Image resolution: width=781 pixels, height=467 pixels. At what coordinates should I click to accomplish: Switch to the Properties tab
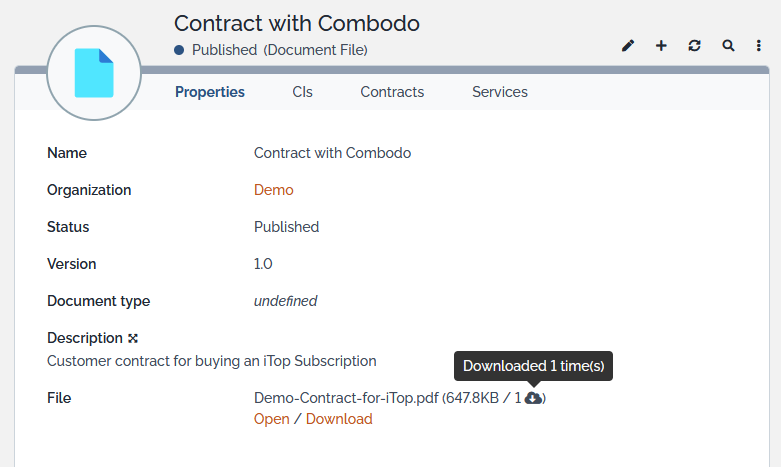pos(210,92)
